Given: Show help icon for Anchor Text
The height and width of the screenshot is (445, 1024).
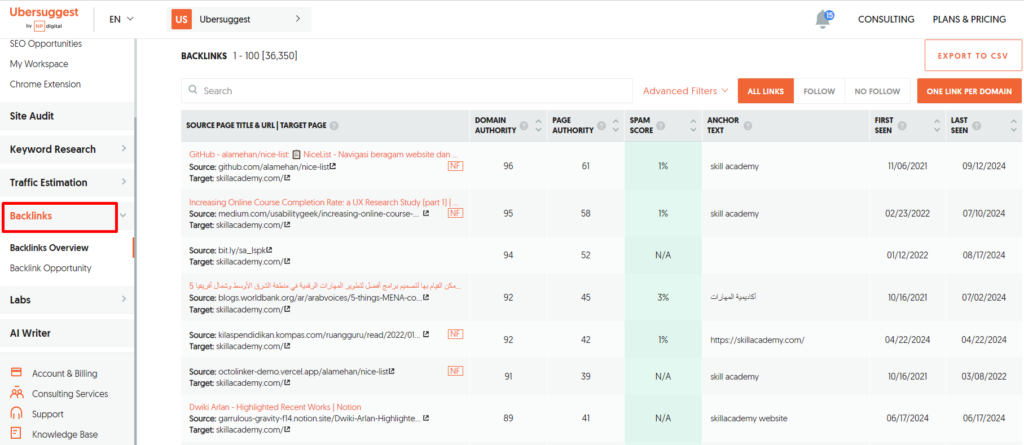Looking at the screenshot, I should 747,125.
